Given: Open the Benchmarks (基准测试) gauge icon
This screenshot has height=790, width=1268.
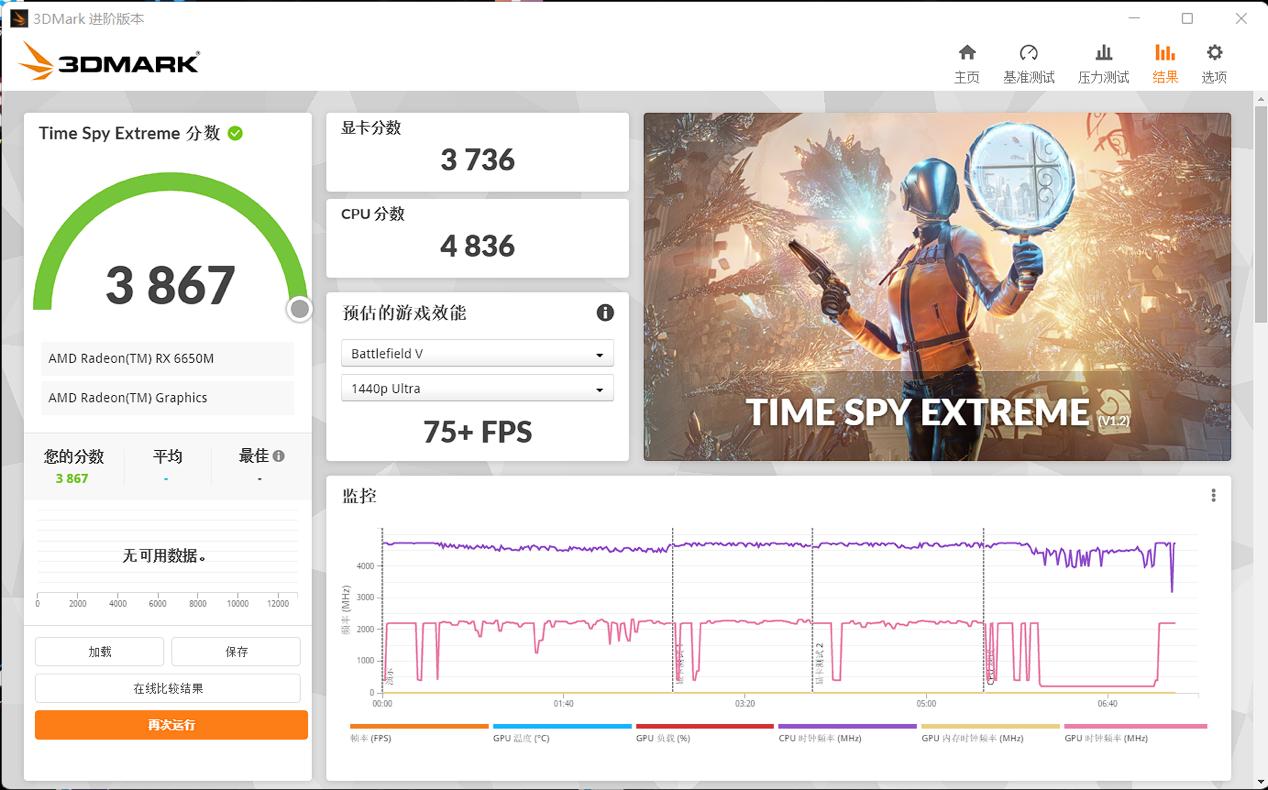Looking at the screenshot, I should [x=1028, y=53].
